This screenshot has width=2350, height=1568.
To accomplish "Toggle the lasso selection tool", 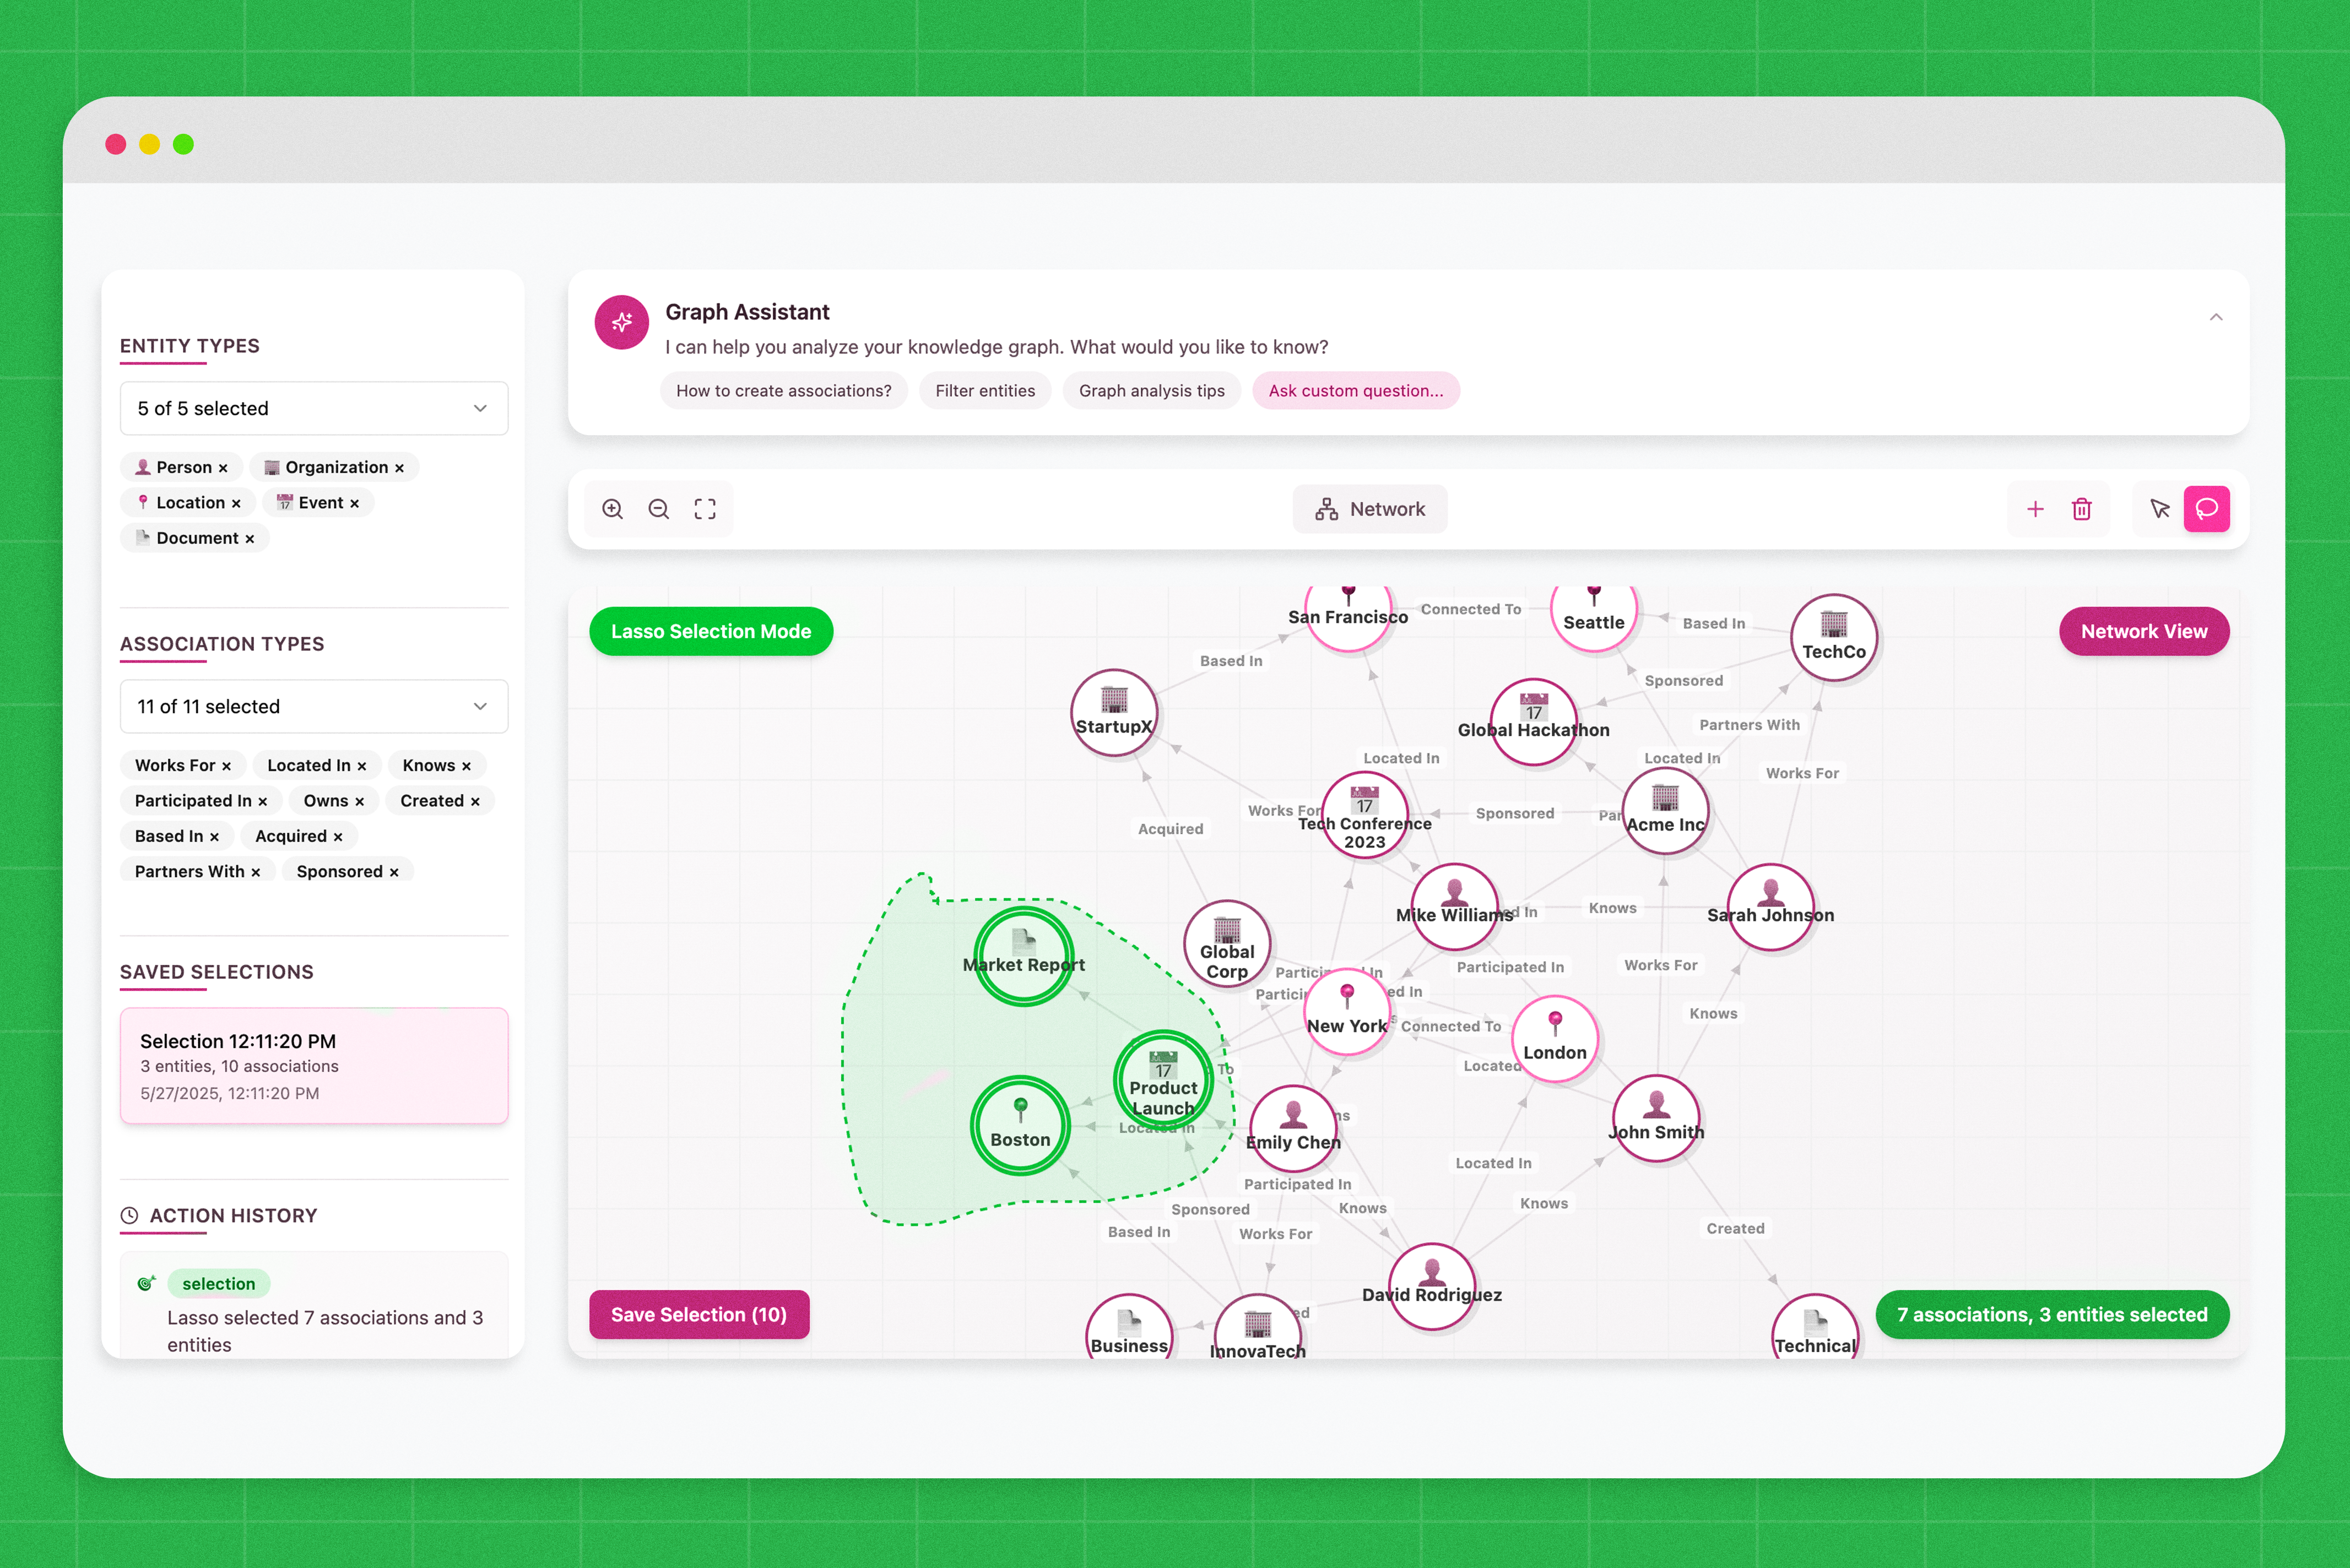I will pyautogui.click(x=2207, y=509).
